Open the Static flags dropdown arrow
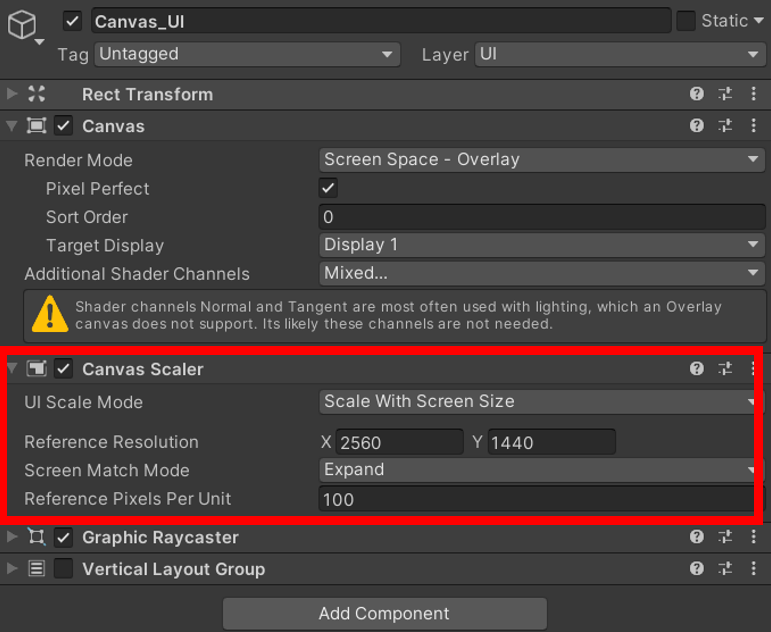Screen dimensions: 771x632 759,21
